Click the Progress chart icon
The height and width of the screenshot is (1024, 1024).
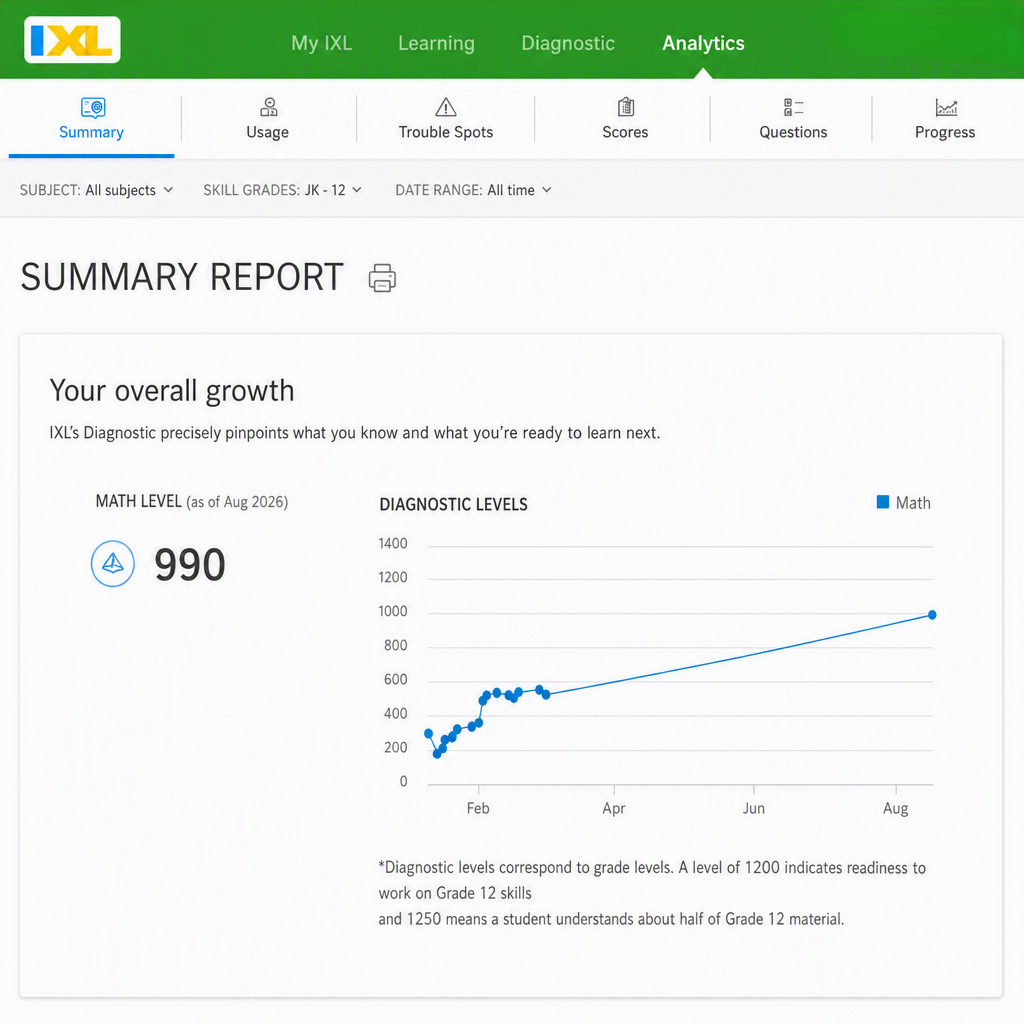(x=946, y=107)
